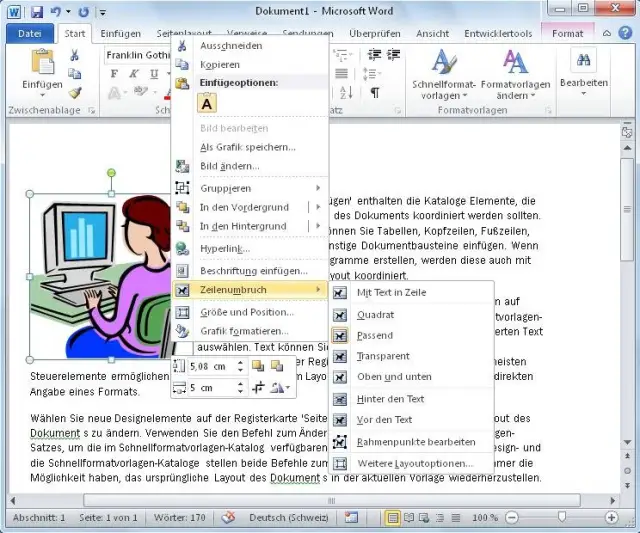Click the Redo icon in title bar
The height and width of the screenshot is (533, 640).
[83, 12]
